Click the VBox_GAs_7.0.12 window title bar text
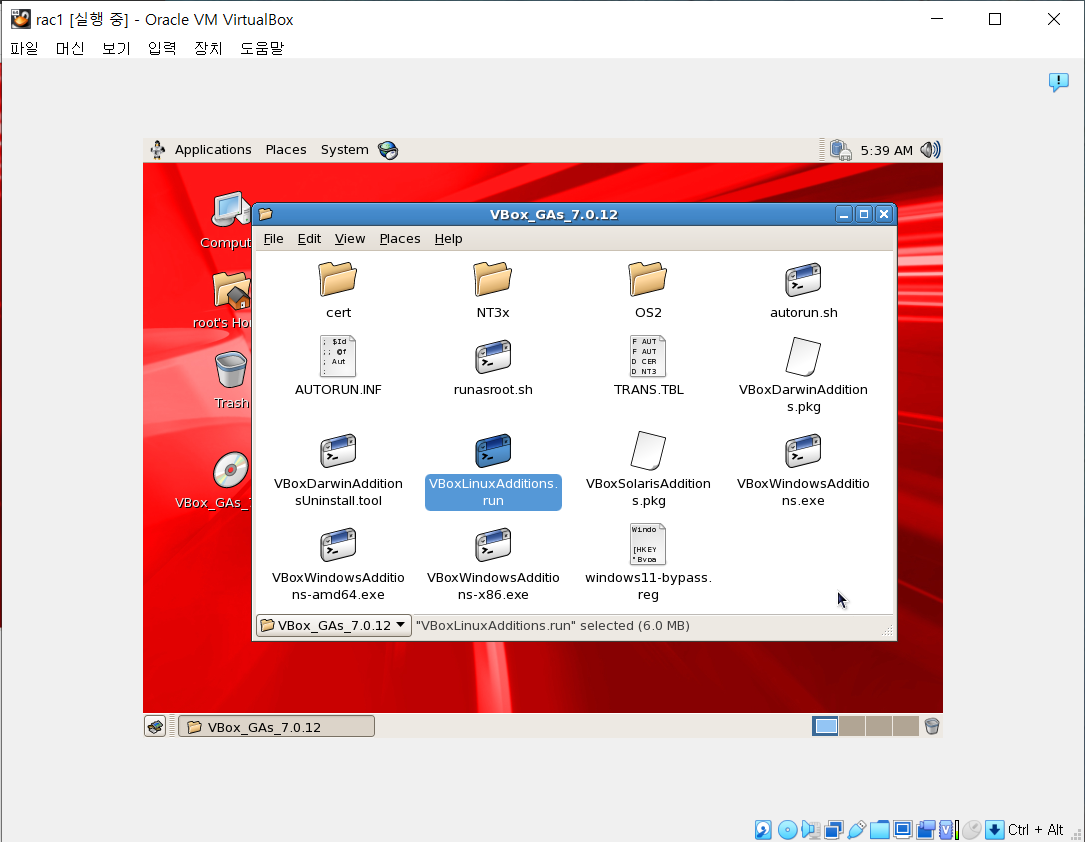1085x842 pixels. pyautogui.click(x=554, y=214)
